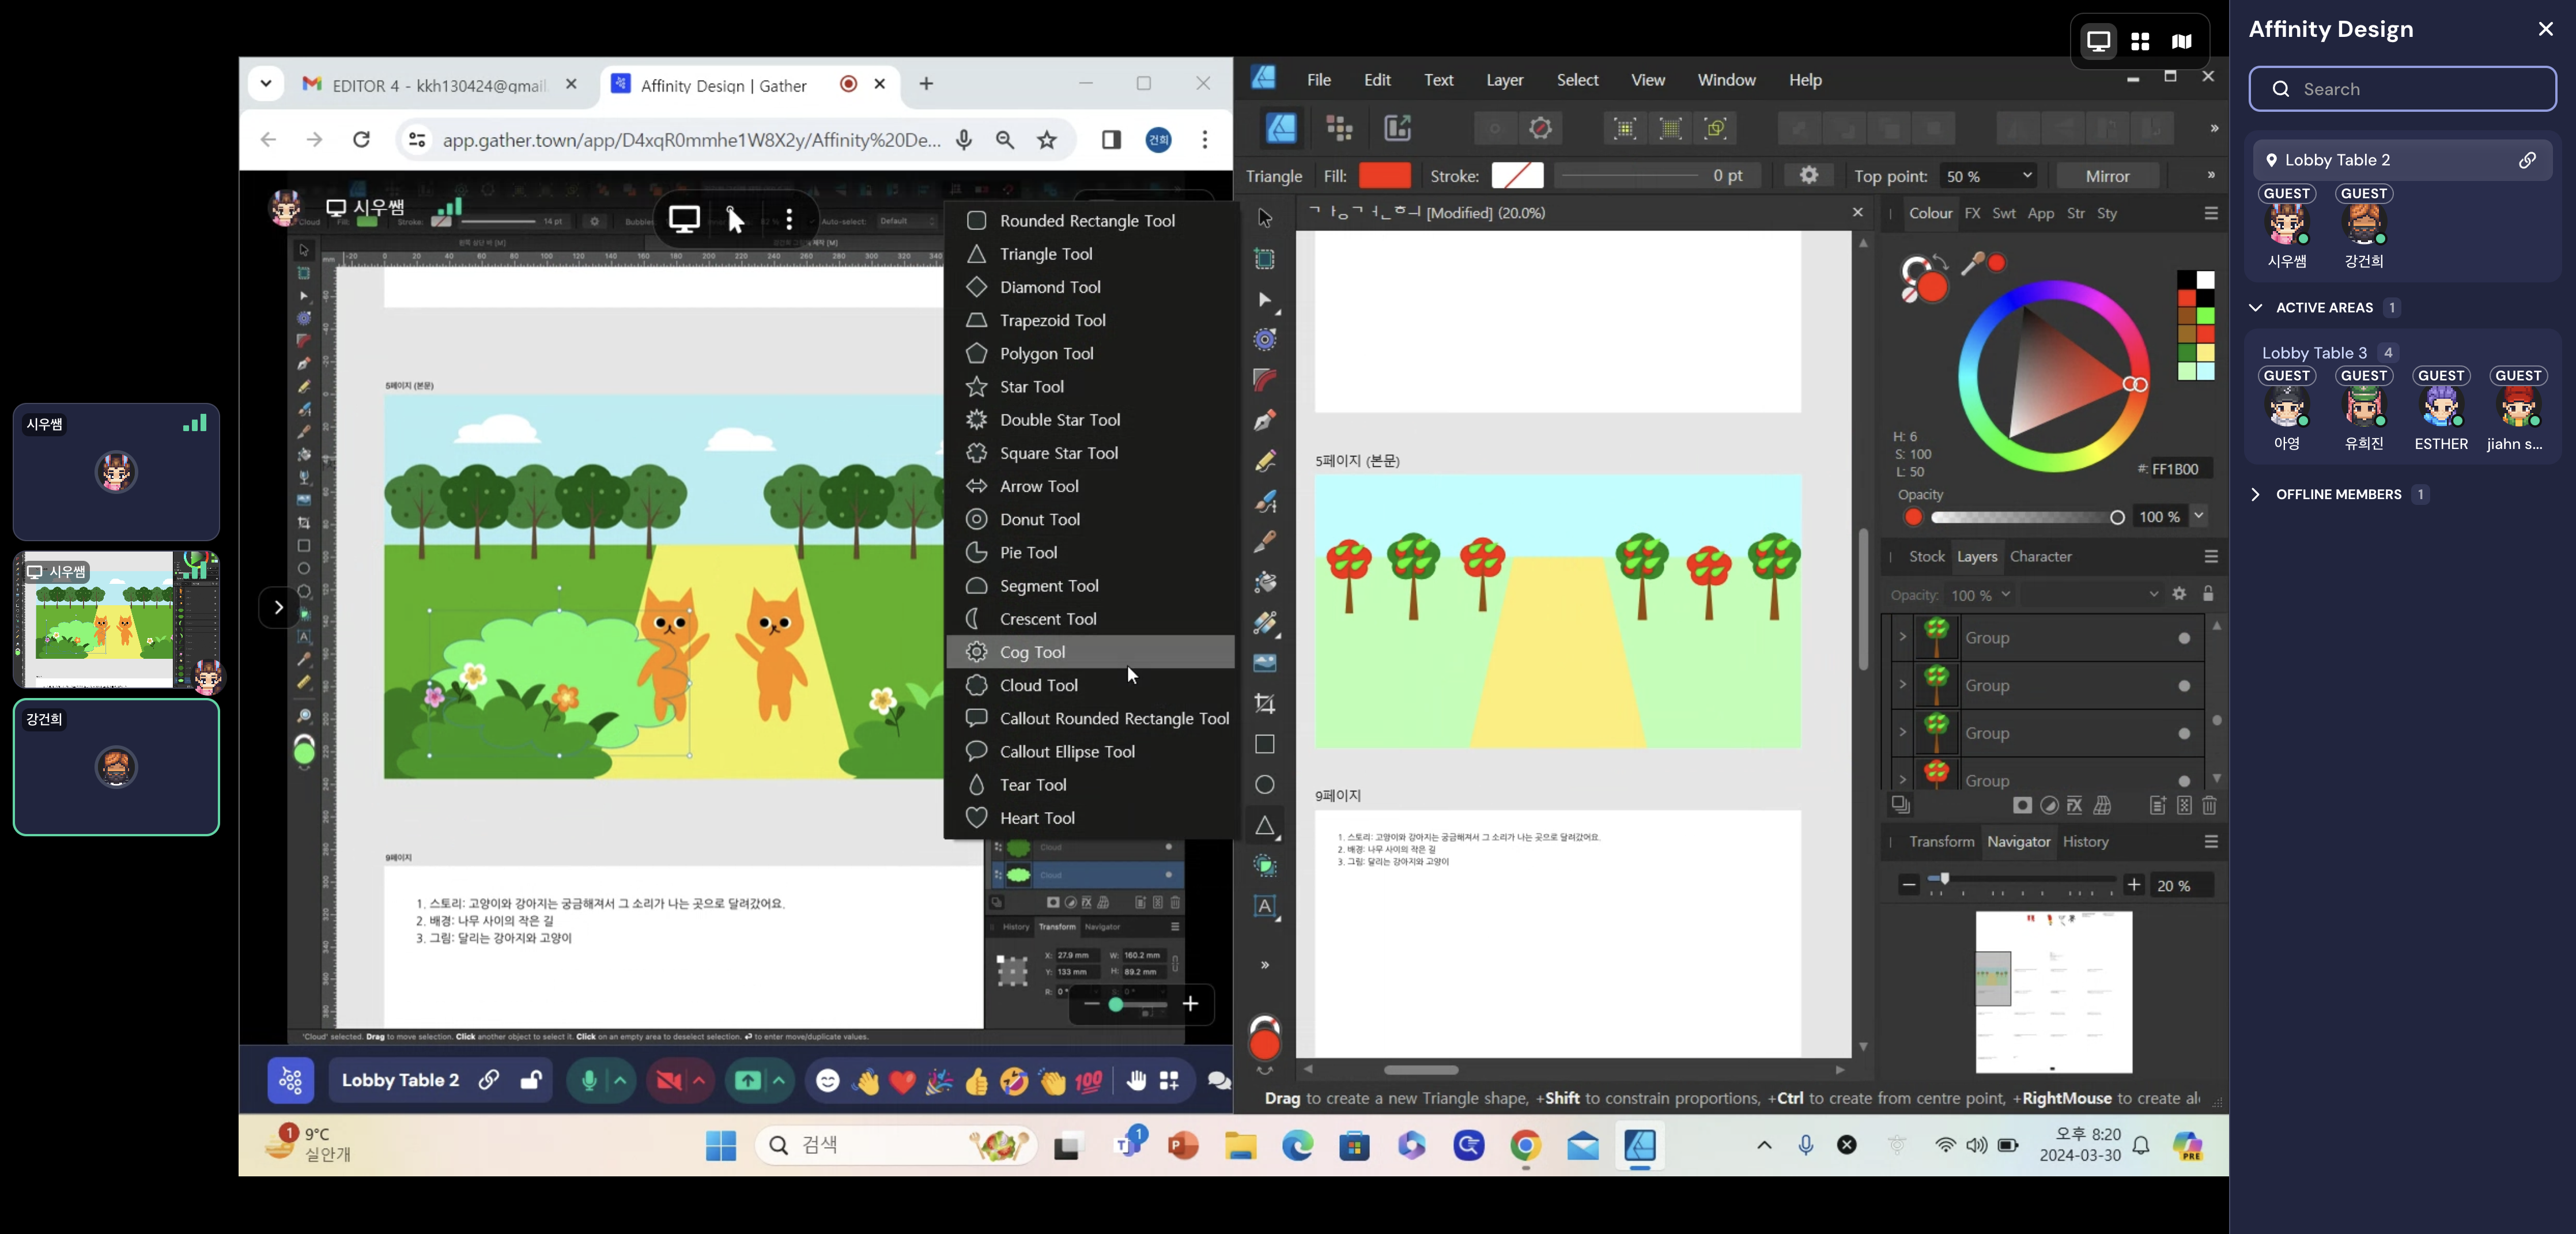Send the thumbs up reaction
Screen dimensions: 2576x1234
click(x=977, y=1081)
